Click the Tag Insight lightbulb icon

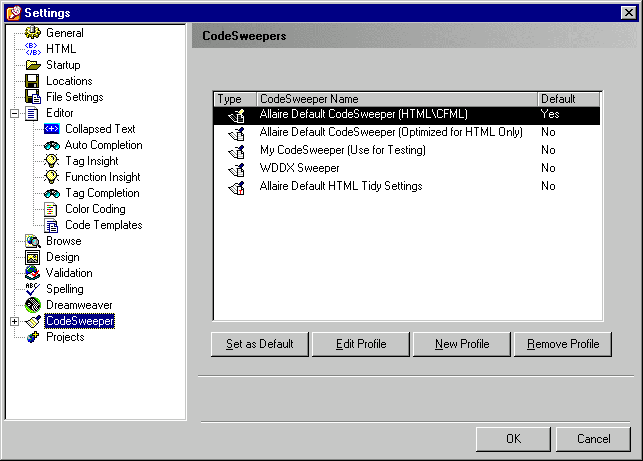(52, 161)
